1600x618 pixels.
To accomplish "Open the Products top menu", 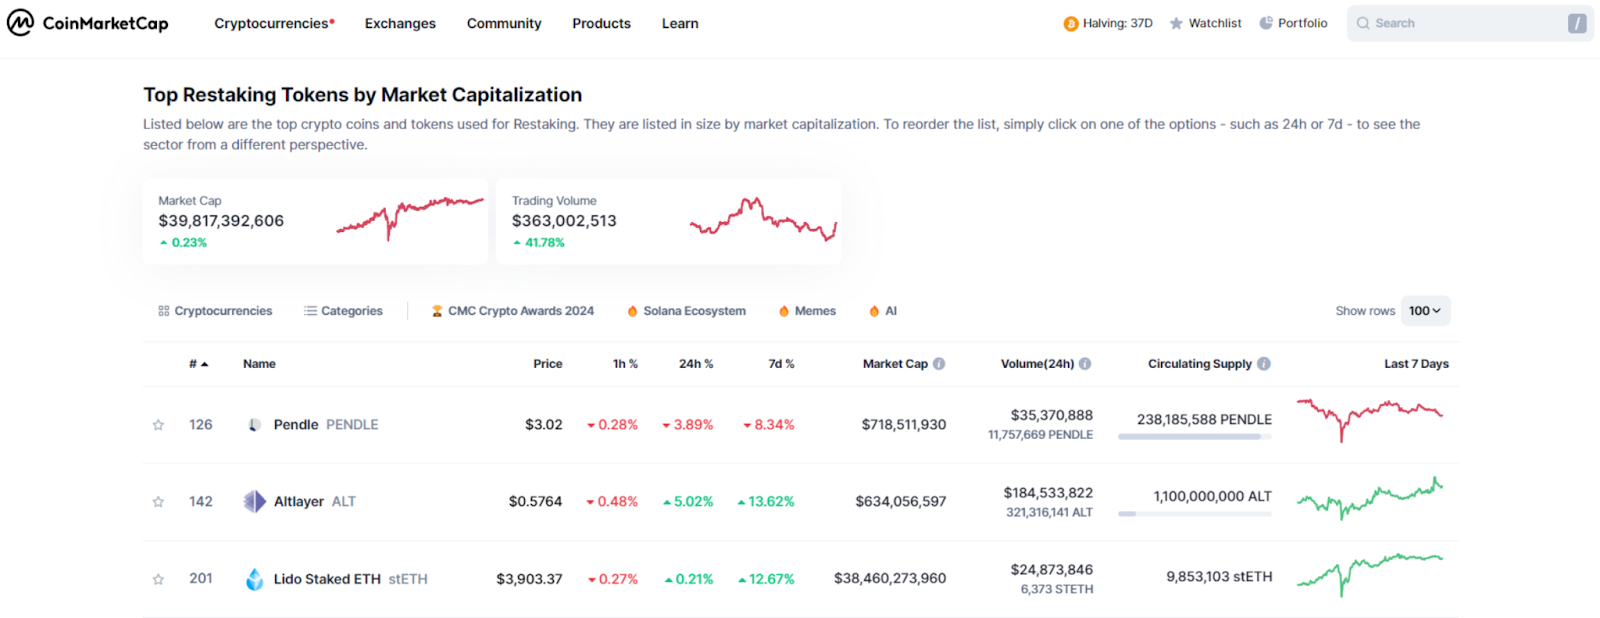I will 601,23.
